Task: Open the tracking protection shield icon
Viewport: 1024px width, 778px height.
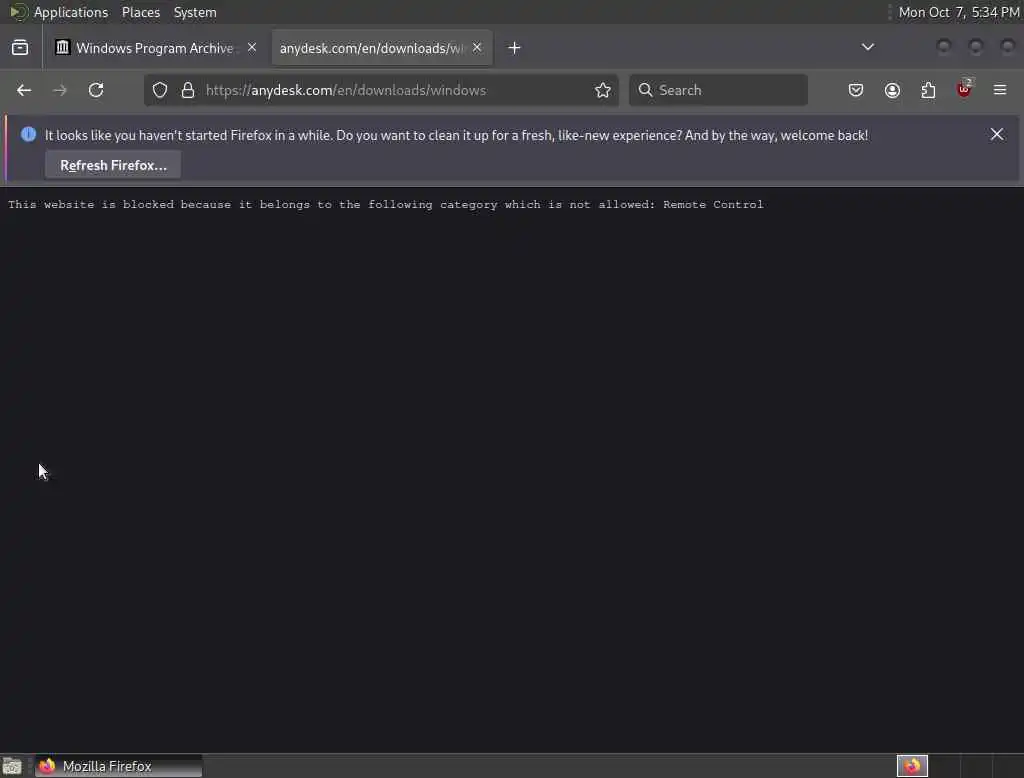Action: pyautogui.click(x=160, y=90)
